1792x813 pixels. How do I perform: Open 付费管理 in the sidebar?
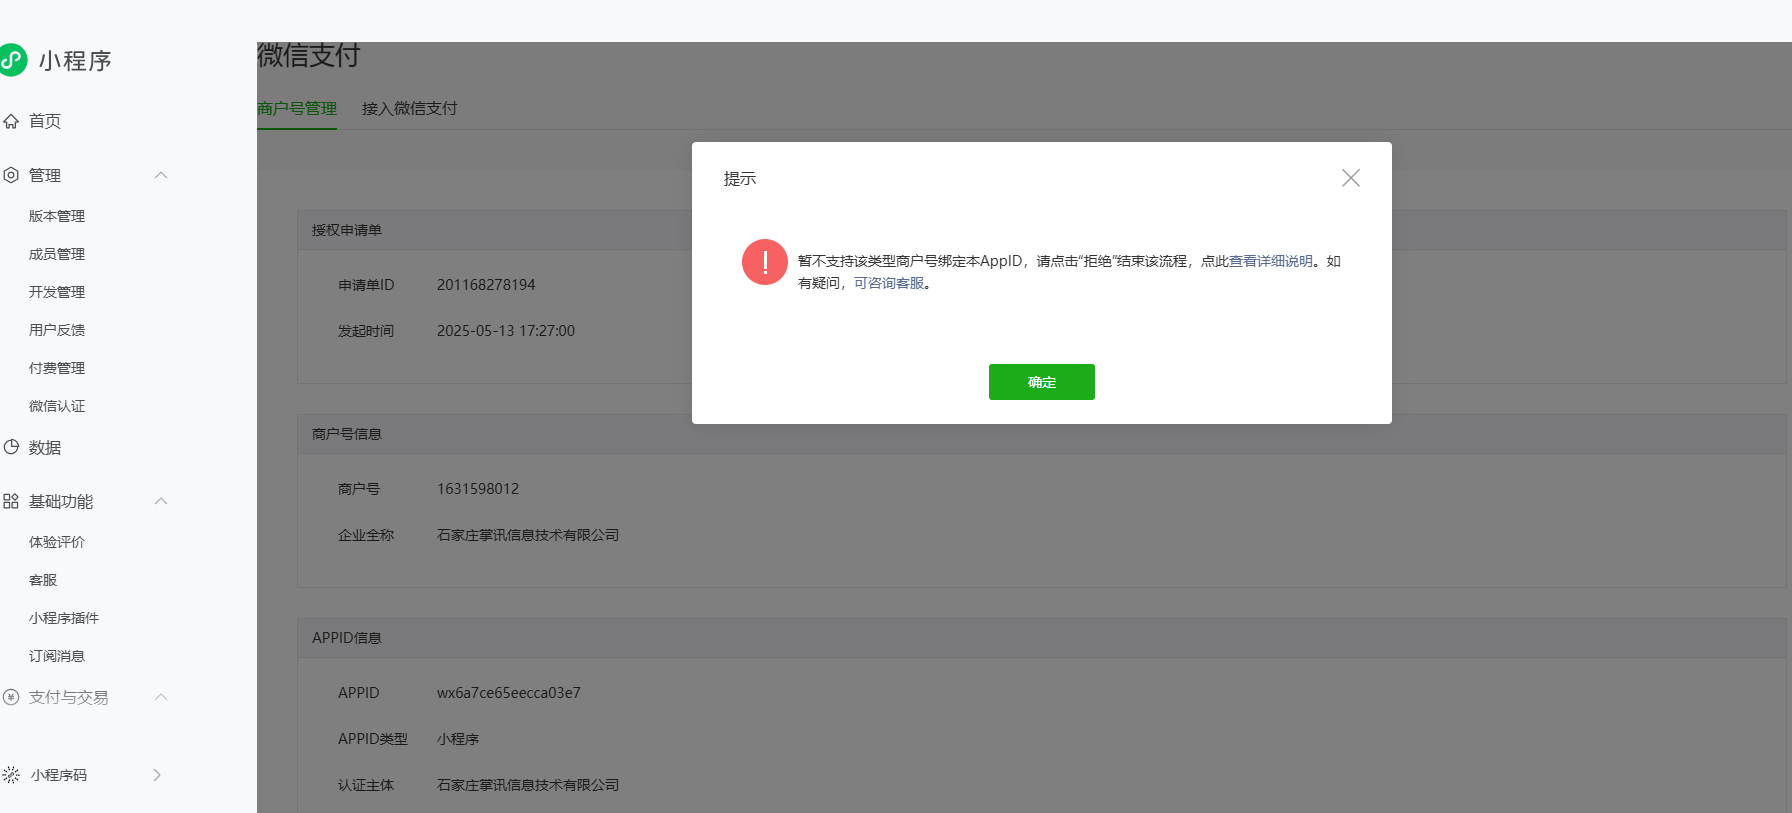coord(57,368)
